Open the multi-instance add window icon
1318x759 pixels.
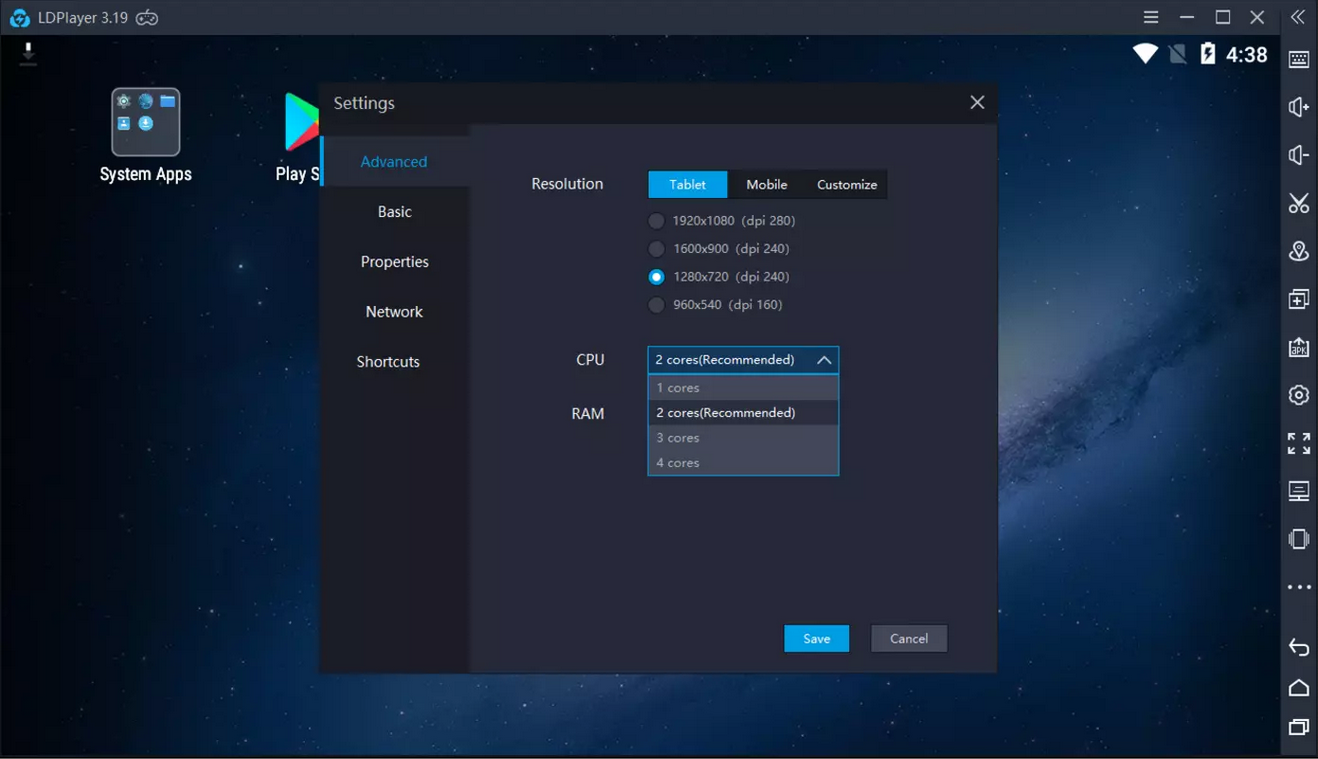1298,299
